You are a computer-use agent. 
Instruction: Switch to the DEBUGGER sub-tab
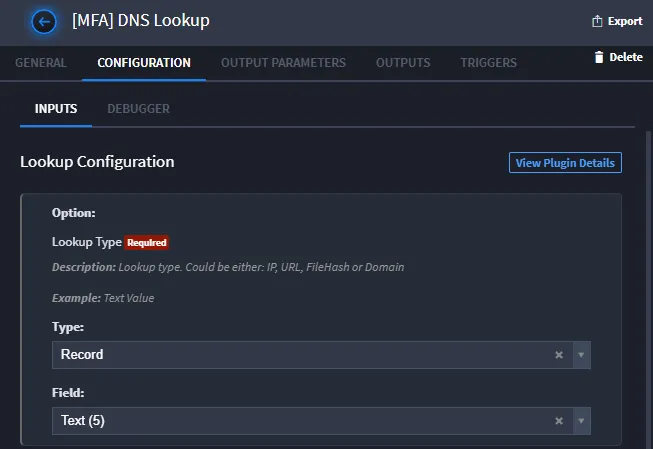tap(139, 109)
